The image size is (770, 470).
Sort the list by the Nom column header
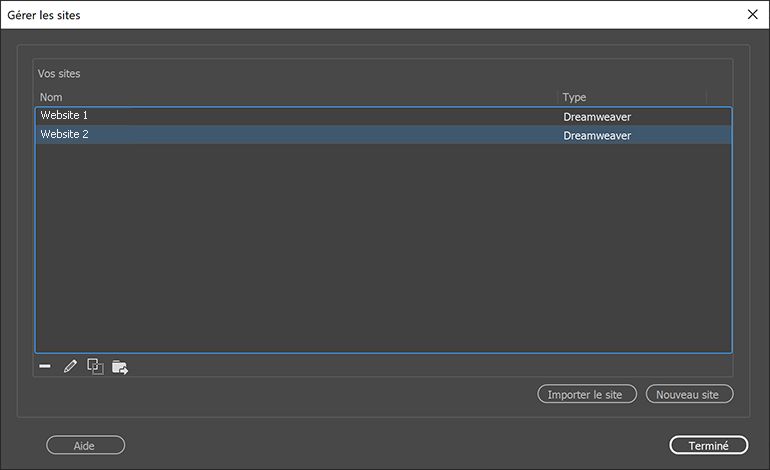coord(51,97)
